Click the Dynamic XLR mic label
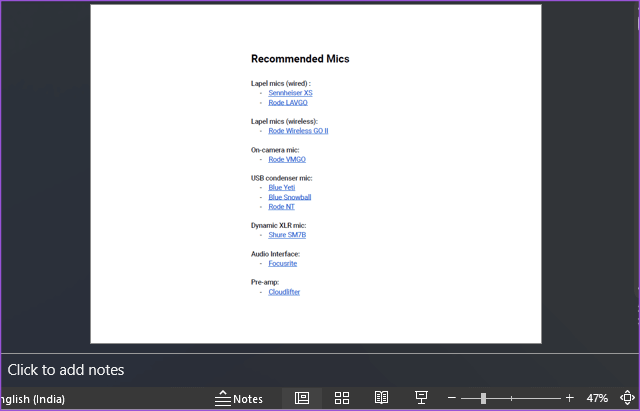 click(278, 226)
